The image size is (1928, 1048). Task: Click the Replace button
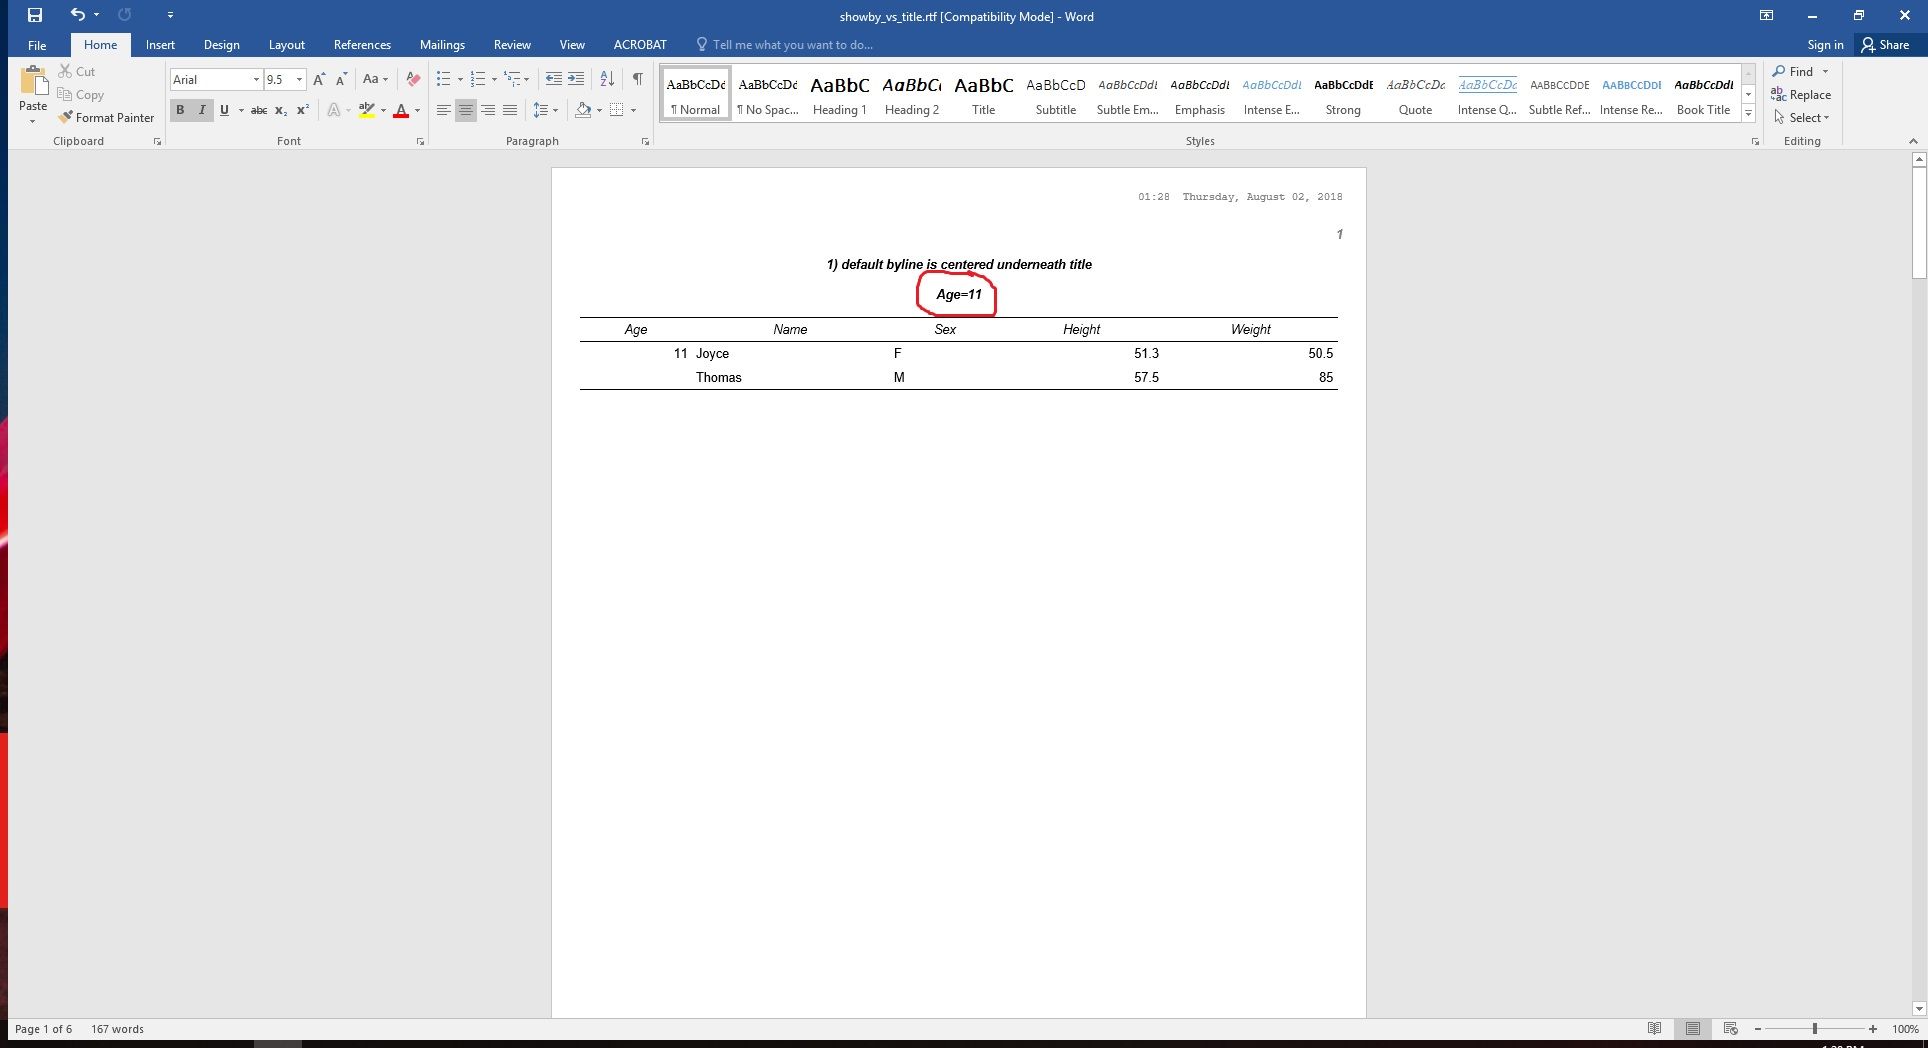click(x=1800, y=94)
